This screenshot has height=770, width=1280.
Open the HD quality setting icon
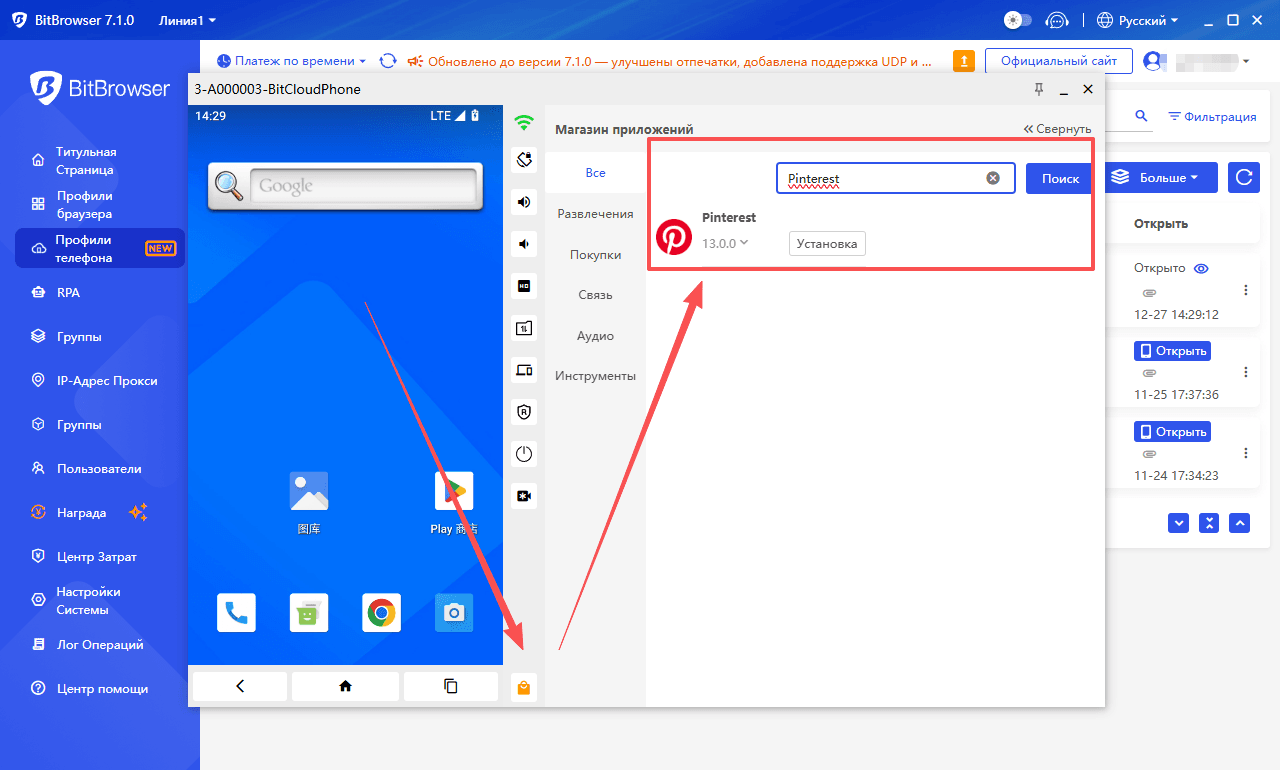pyautogui.click(x=524, y=286)
